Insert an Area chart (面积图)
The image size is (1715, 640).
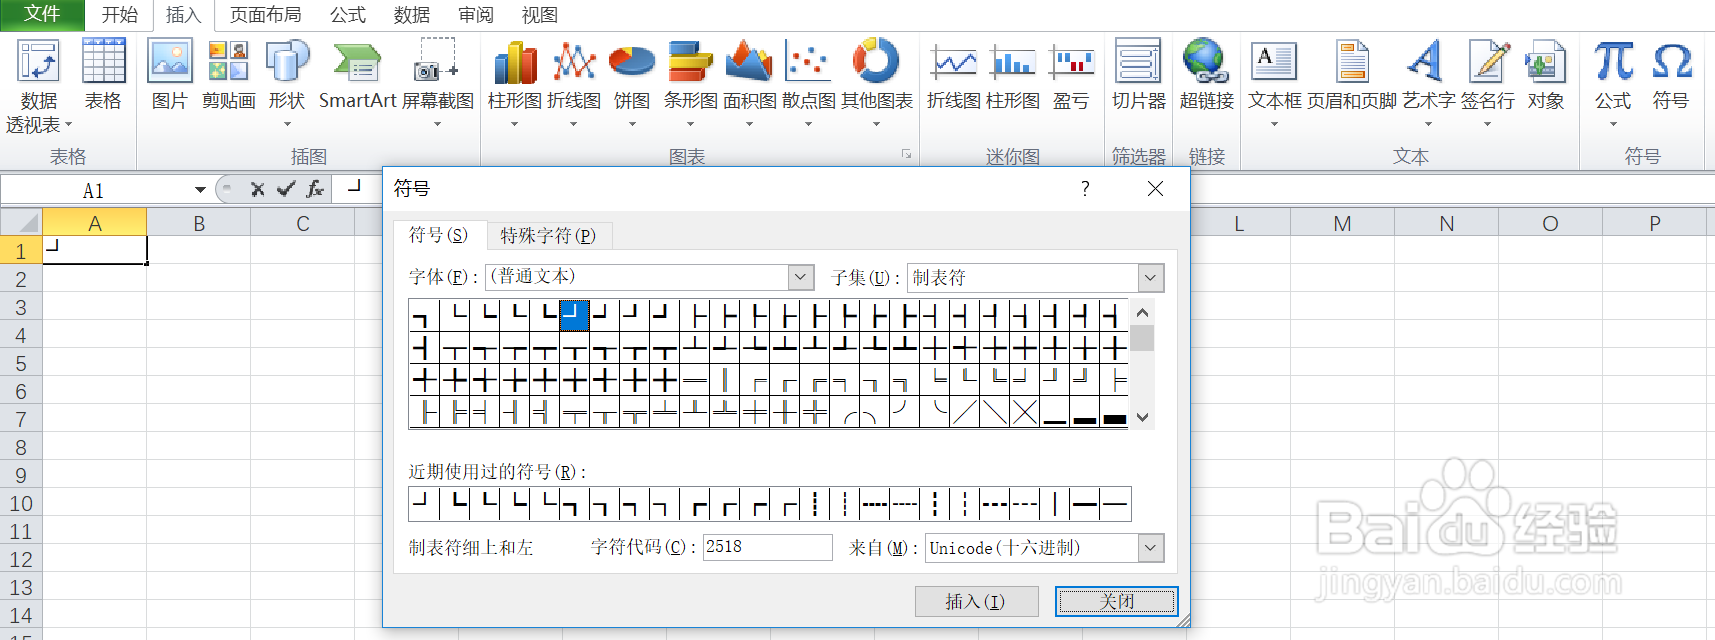749,84
